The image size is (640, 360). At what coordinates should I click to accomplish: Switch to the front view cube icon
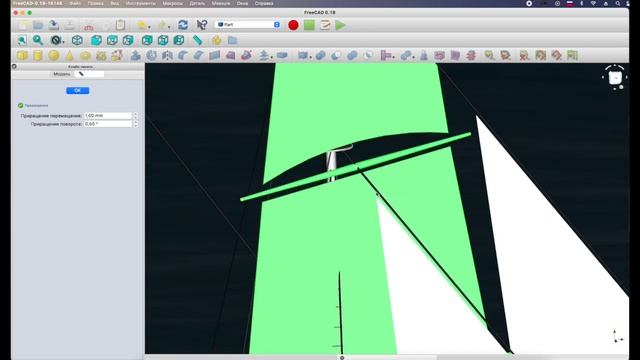[x=96, y=40]
